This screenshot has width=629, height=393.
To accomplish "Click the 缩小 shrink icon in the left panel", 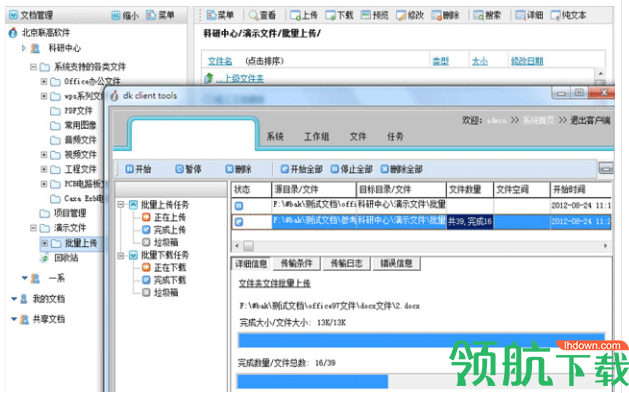I will pos(116,15).
